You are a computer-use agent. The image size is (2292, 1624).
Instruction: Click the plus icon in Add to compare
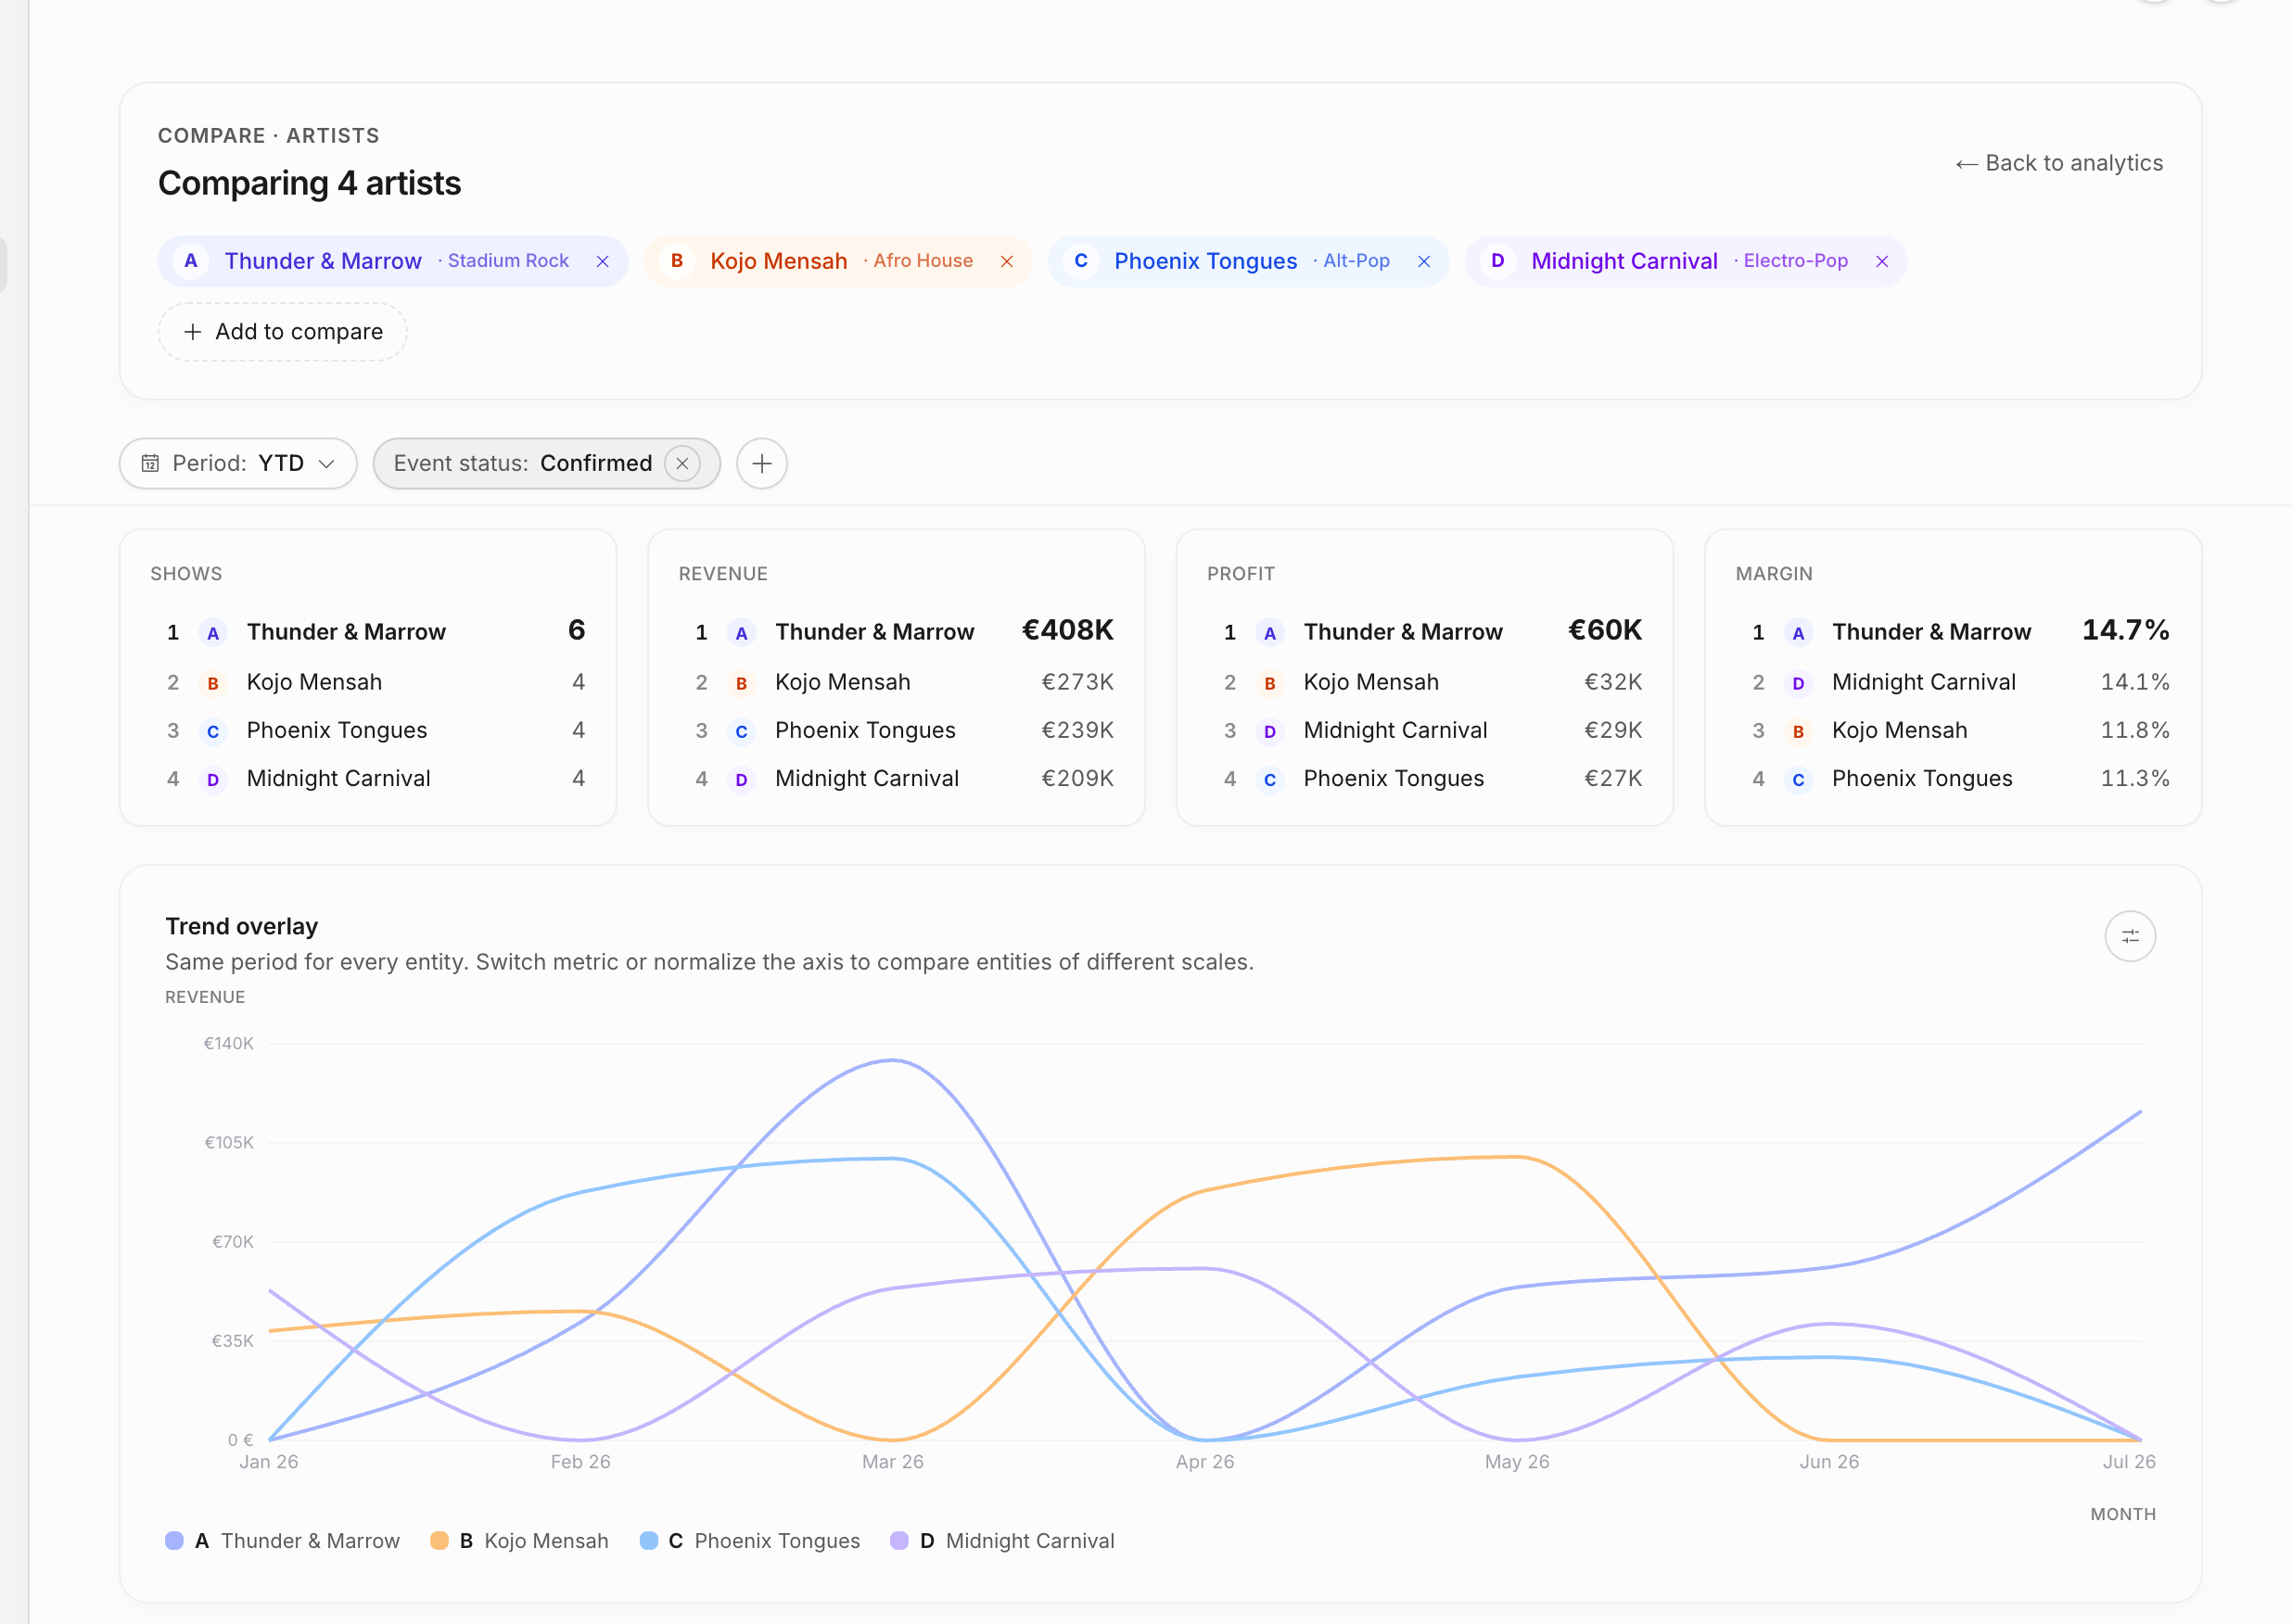click(193, 331)
